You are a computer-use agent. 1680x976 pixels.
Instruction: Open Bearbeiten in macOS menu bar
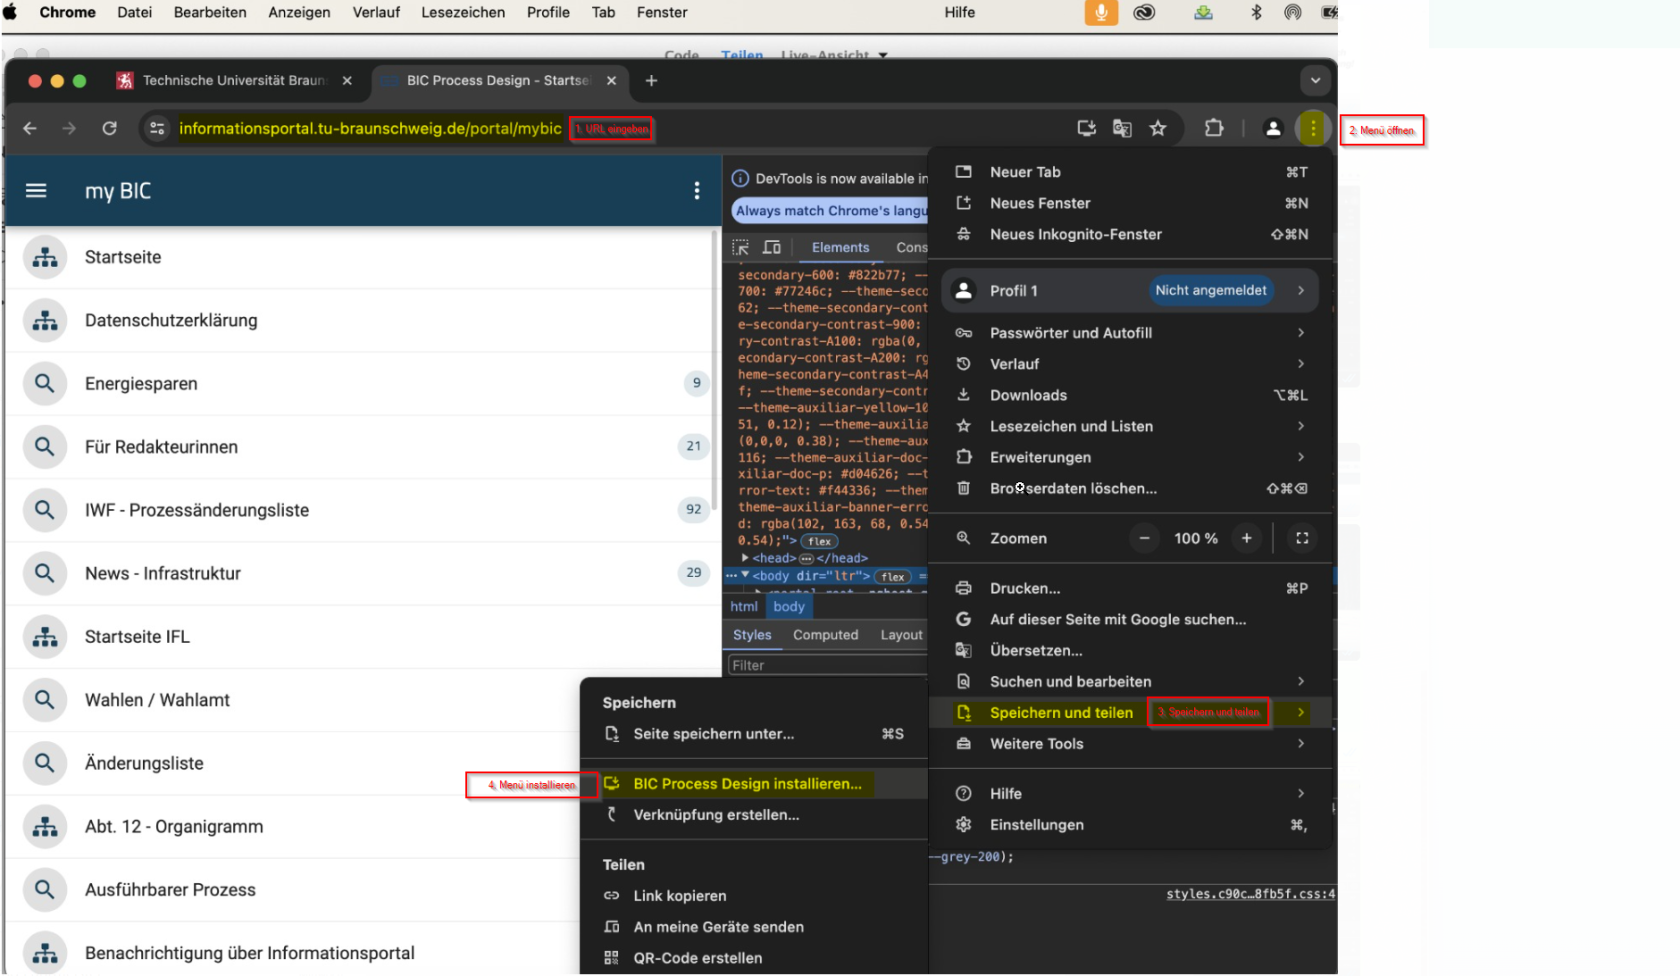point(210,12)
